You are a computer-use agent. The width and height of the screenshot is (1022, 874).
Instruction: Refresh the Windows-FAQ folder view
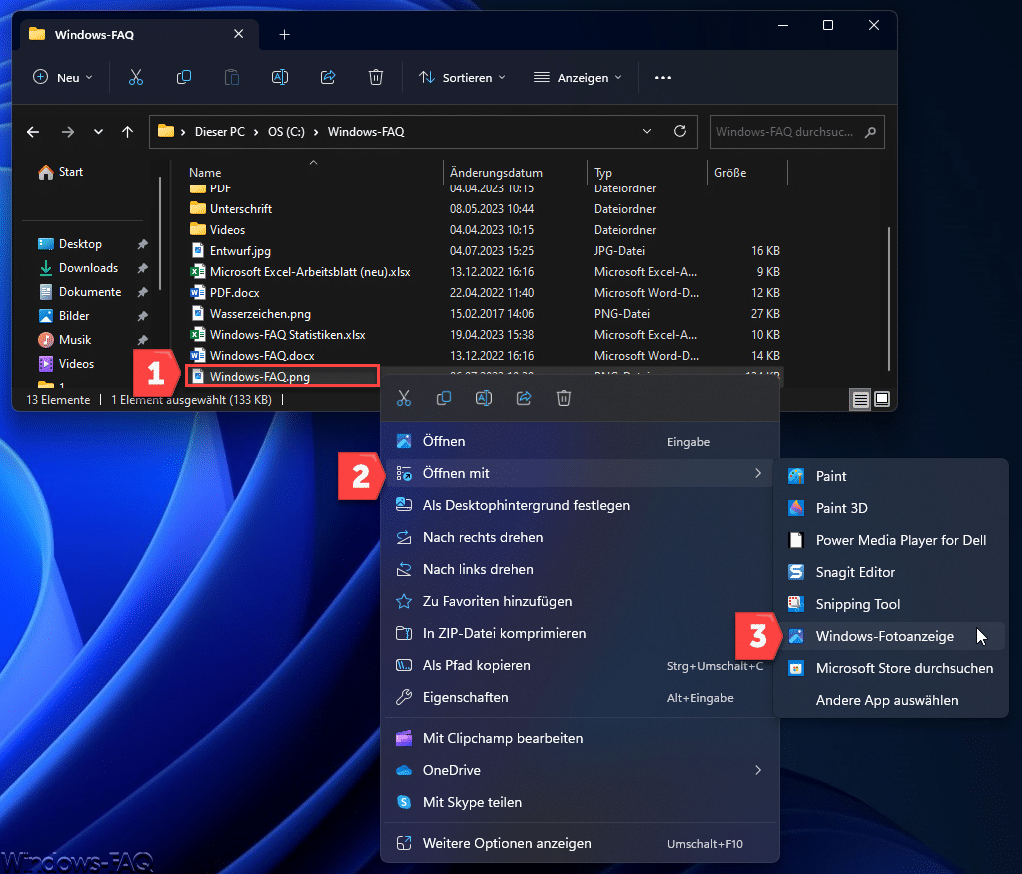[680, 132]
